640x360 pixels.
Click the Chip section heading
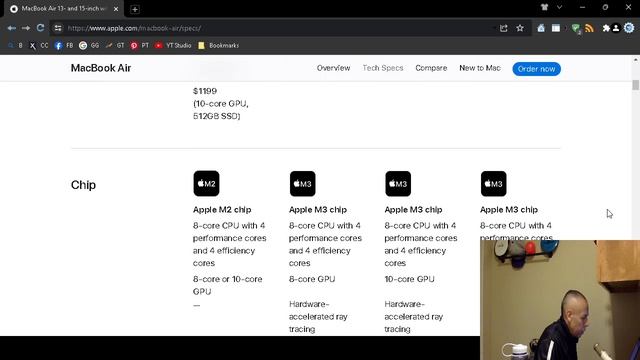(x=83, y=185)
